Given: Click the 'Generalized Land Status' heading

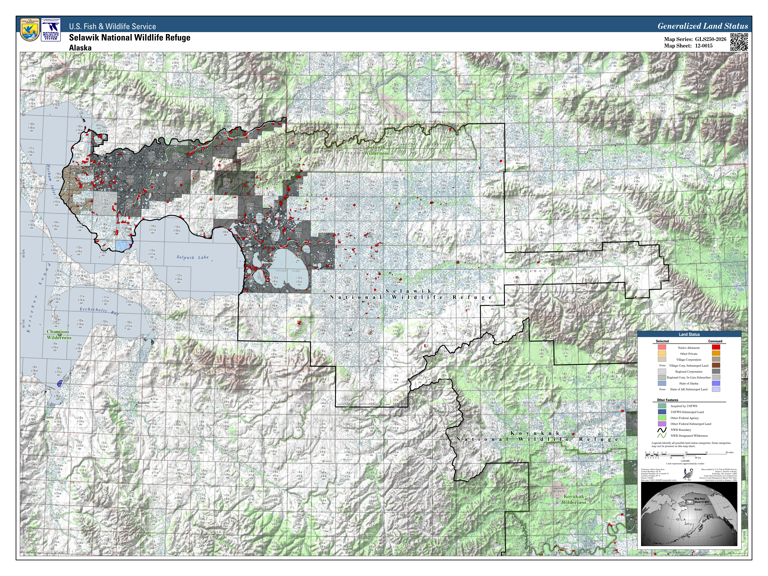Looking at the screenshot, I should 702,26.
